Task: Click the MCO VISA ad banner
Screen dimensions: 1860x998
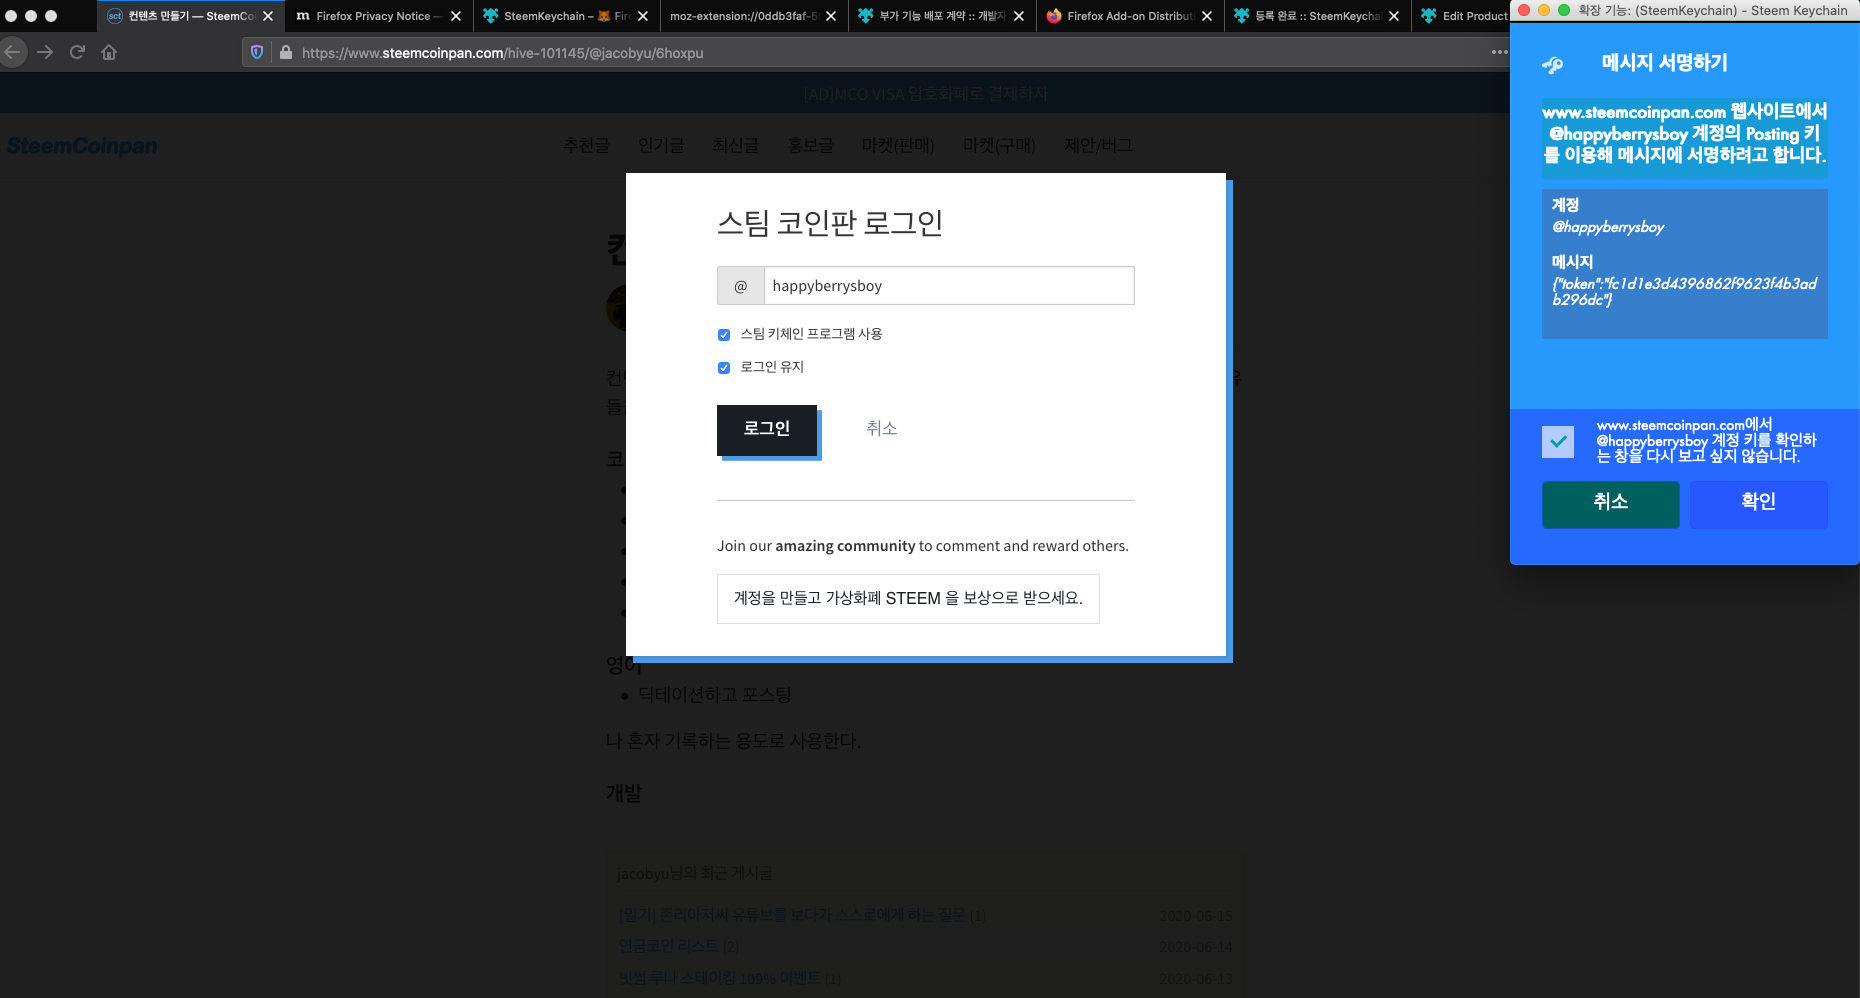Action: [926, 94]
